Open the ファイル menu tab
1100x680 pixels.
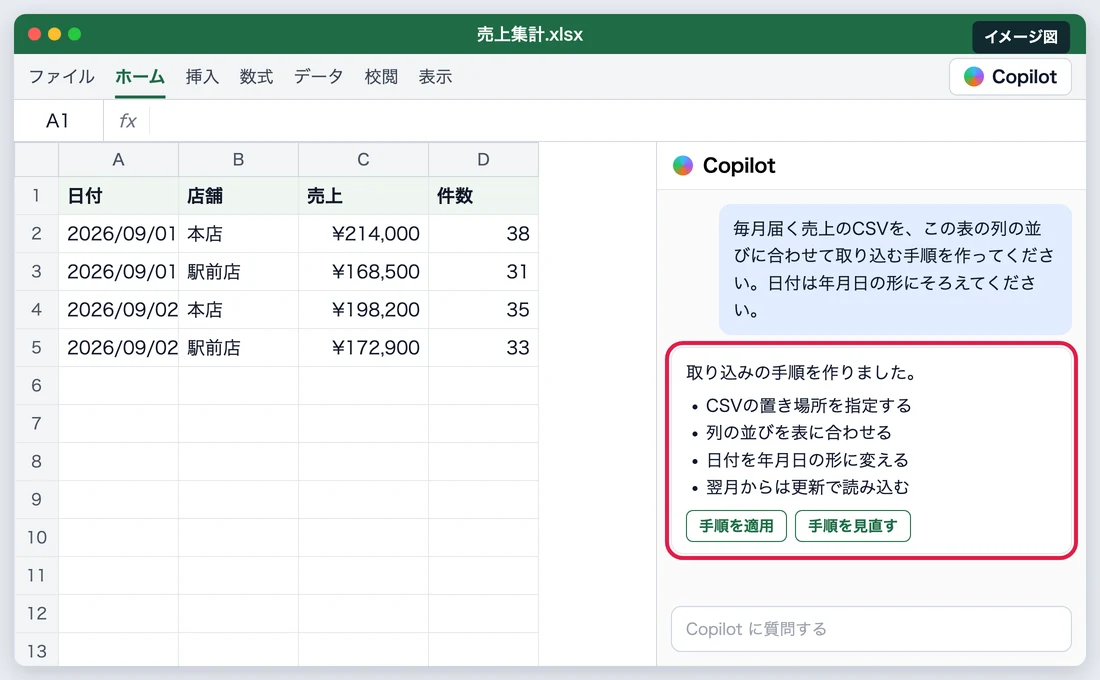(x=62, y=76)
